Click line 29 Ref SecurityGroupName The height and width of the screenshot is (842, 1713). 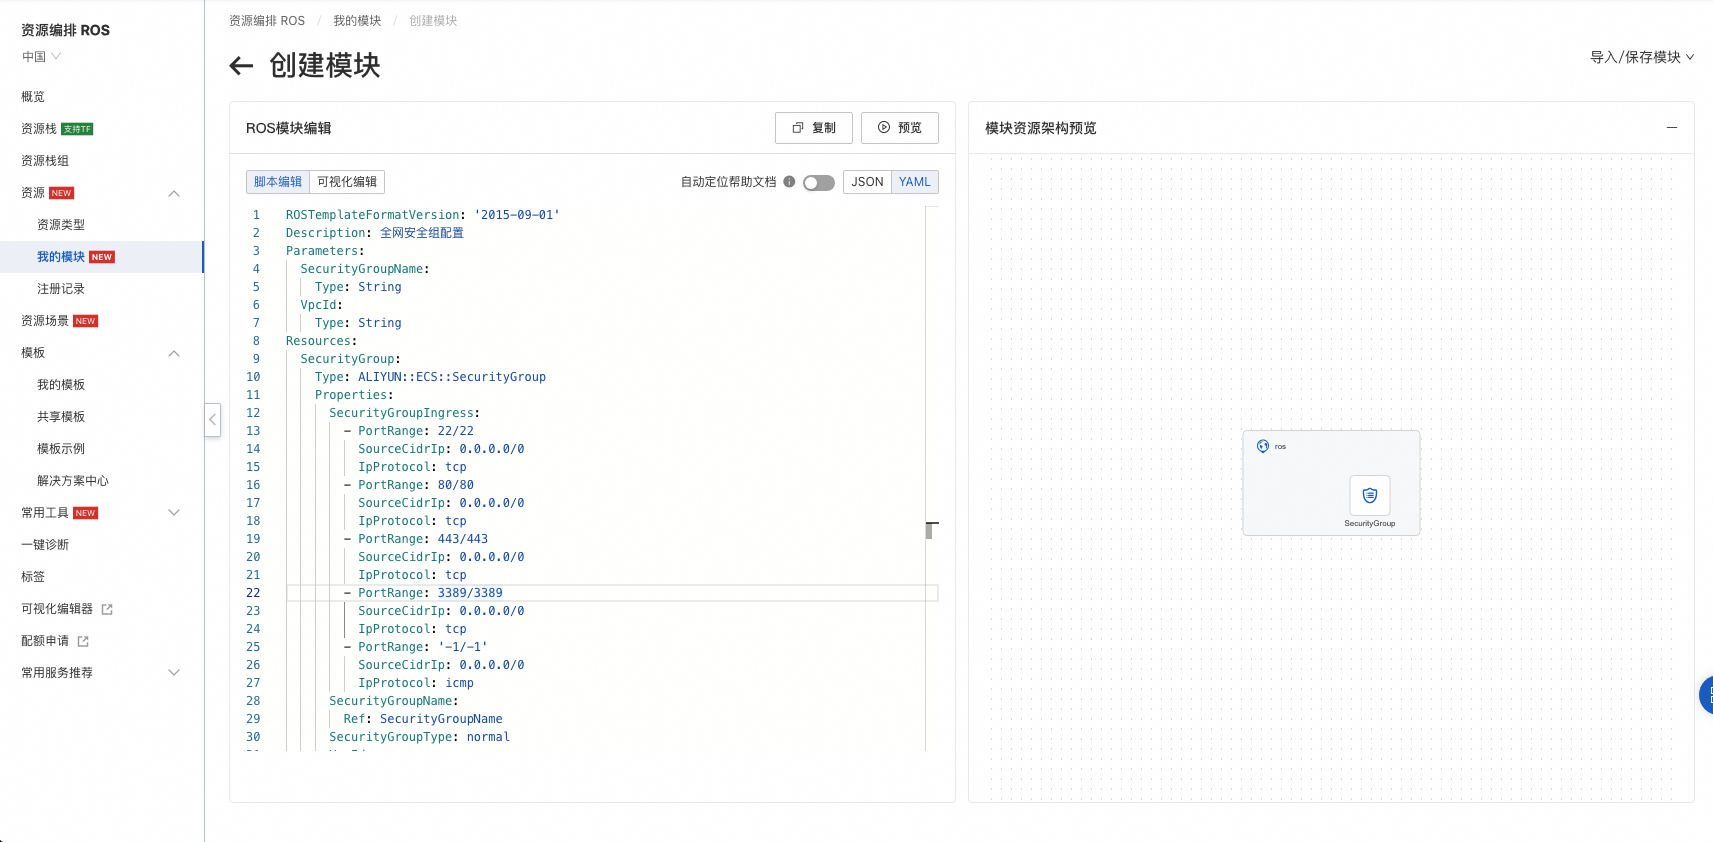point(423,719)
